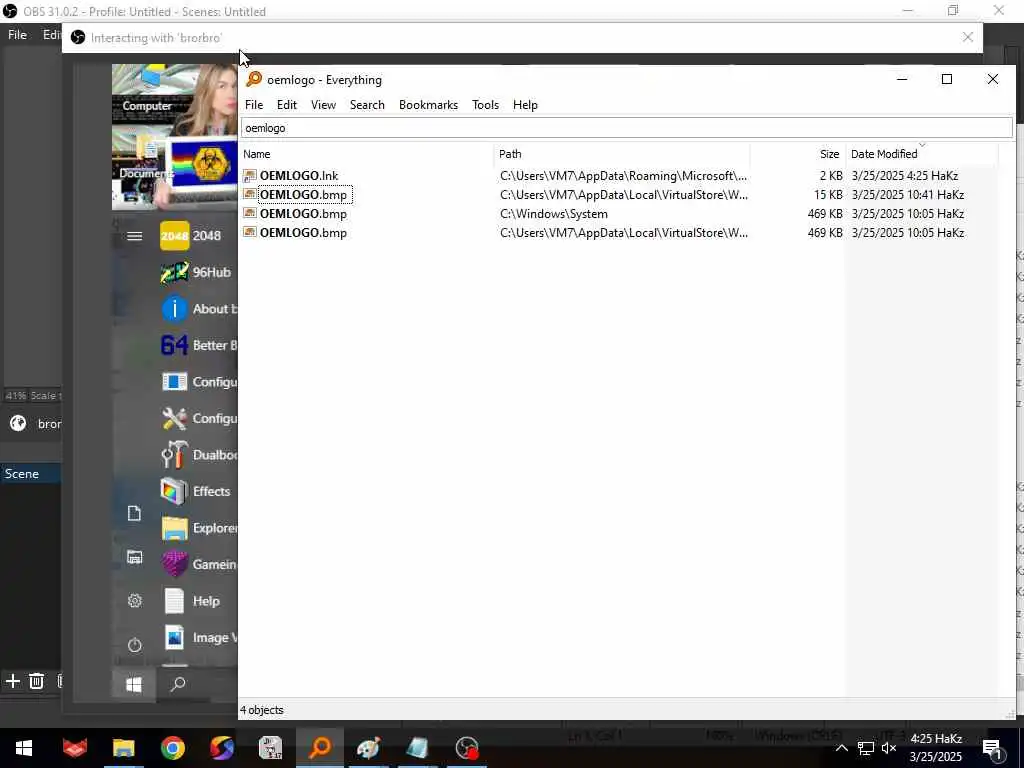Click the 3/25/2025 10:41 HaKz date cell

point(908,195)
